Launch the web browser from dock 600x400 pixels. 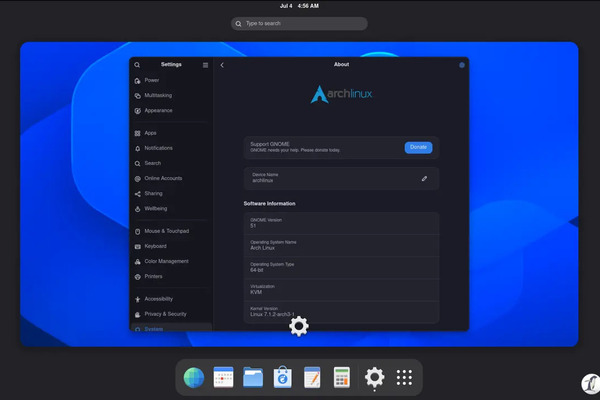194,378
